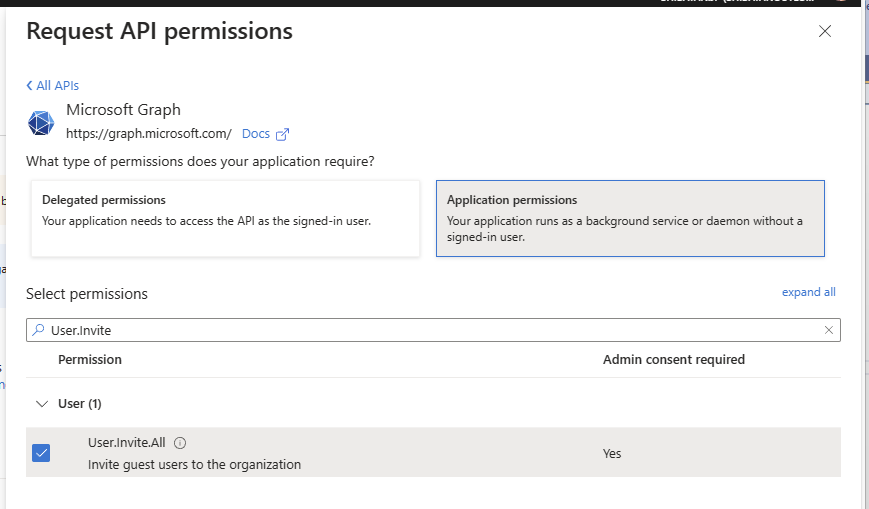Select the Delegated permissions card
The height and width of the screenshot is (509, 869).
(x=225, y=218)
